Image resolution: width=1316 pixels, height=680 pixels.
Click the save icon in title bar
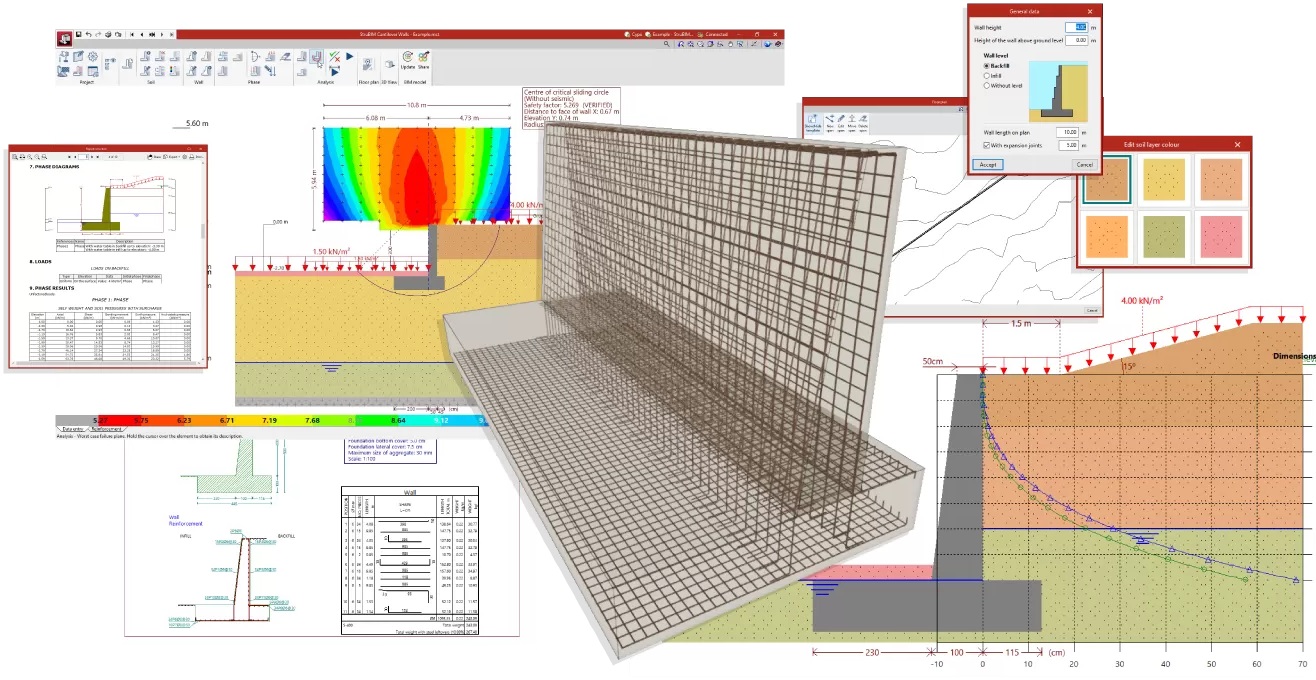pos(78,34)
